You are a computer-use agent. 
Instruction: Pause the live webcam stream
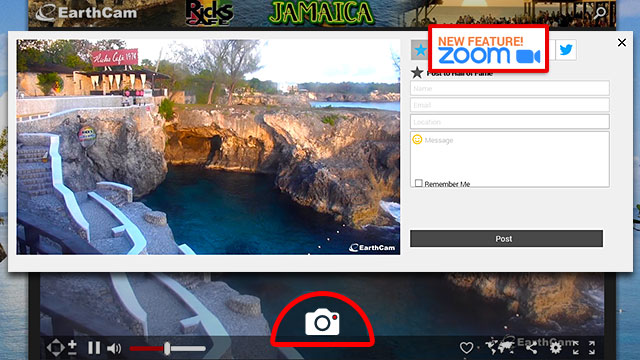click(x=94, y=348)
